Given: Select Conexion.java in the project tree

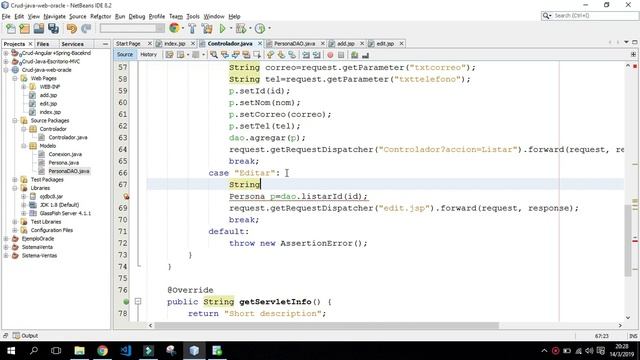Looking at the screenshot, I should tap(65, 154).
